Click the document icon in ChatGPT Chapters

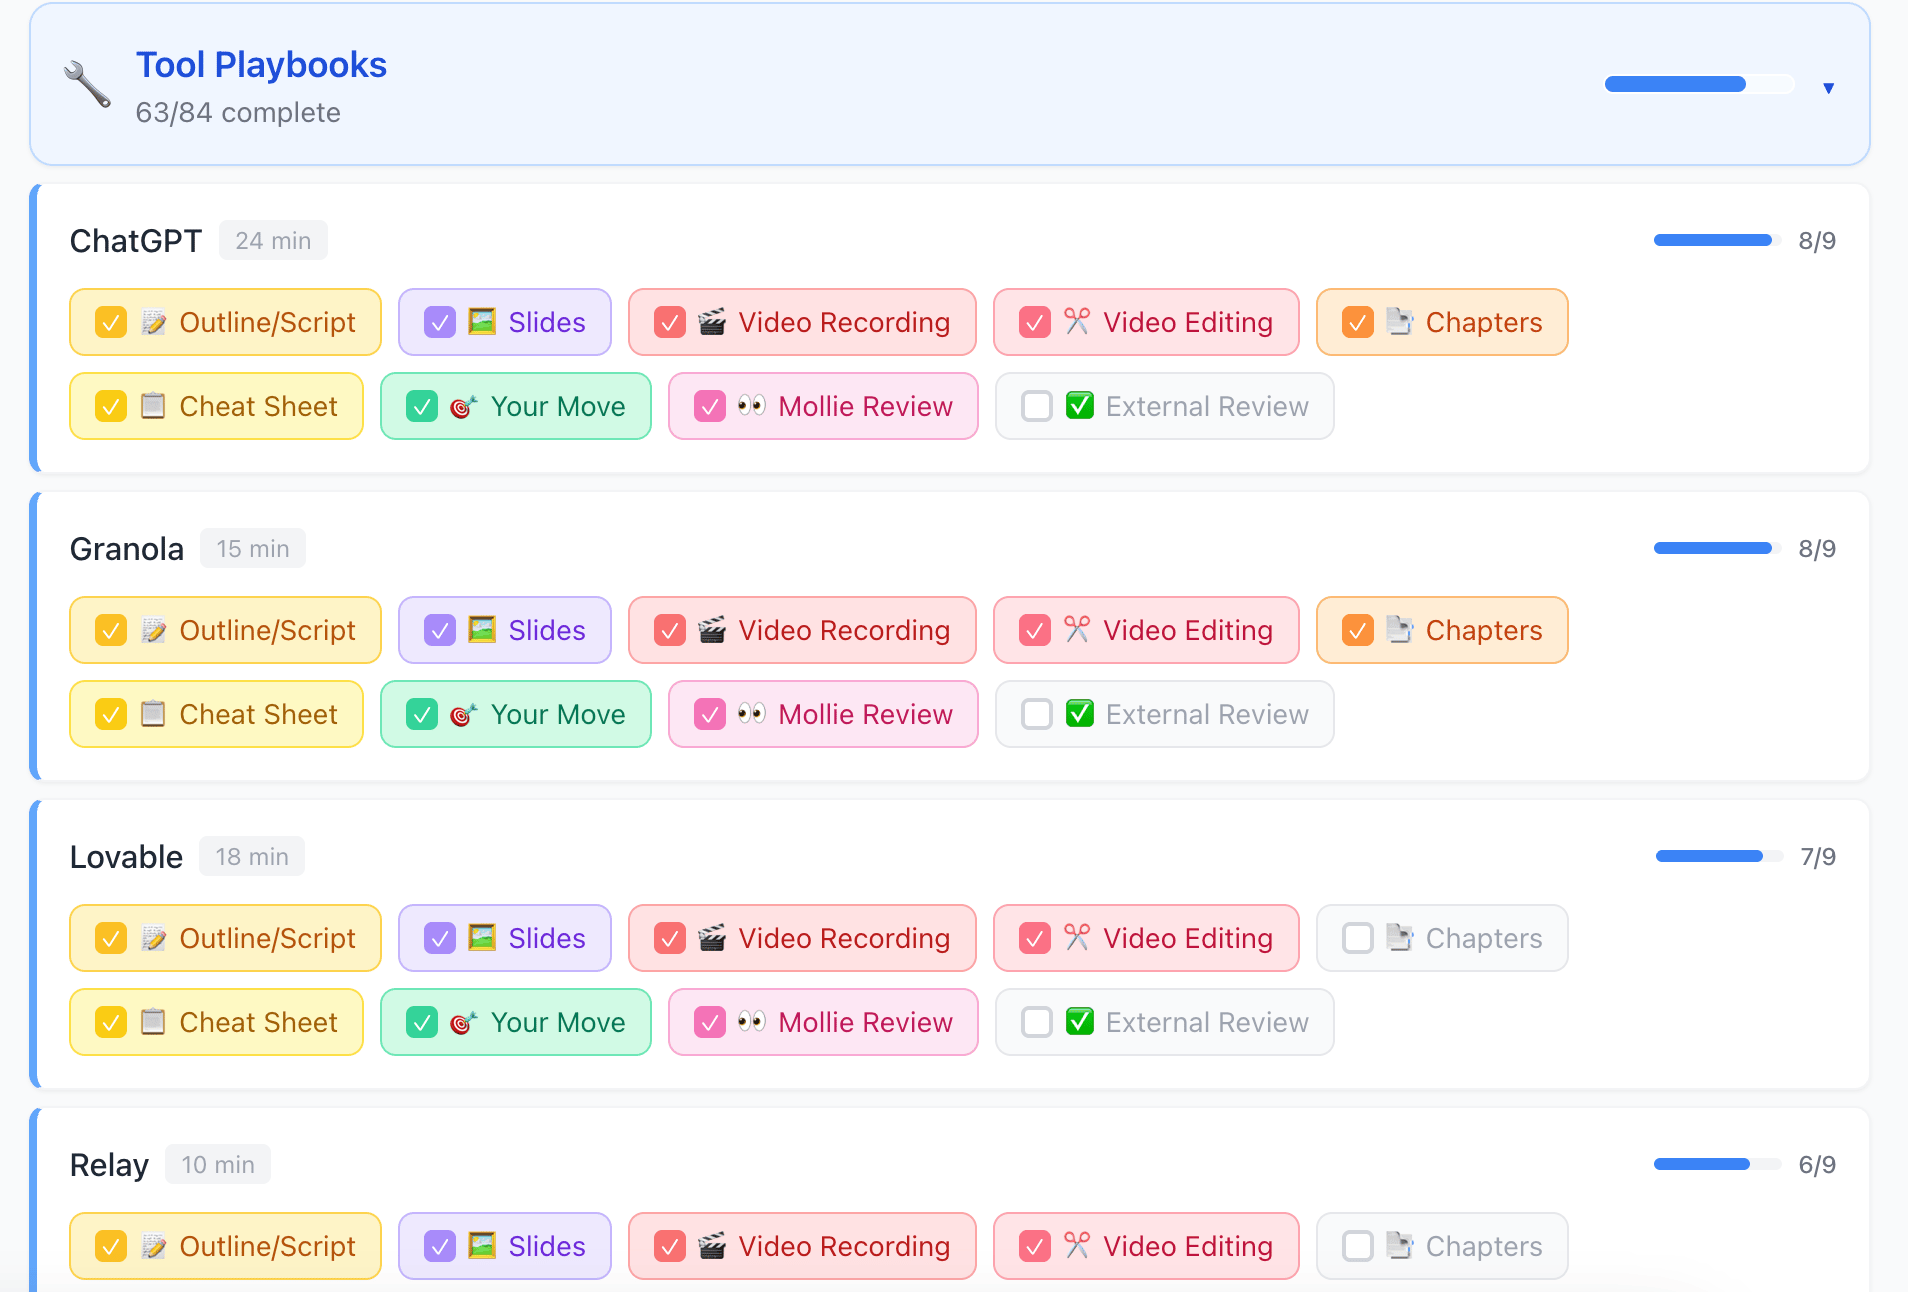(x=1400, y=322)
